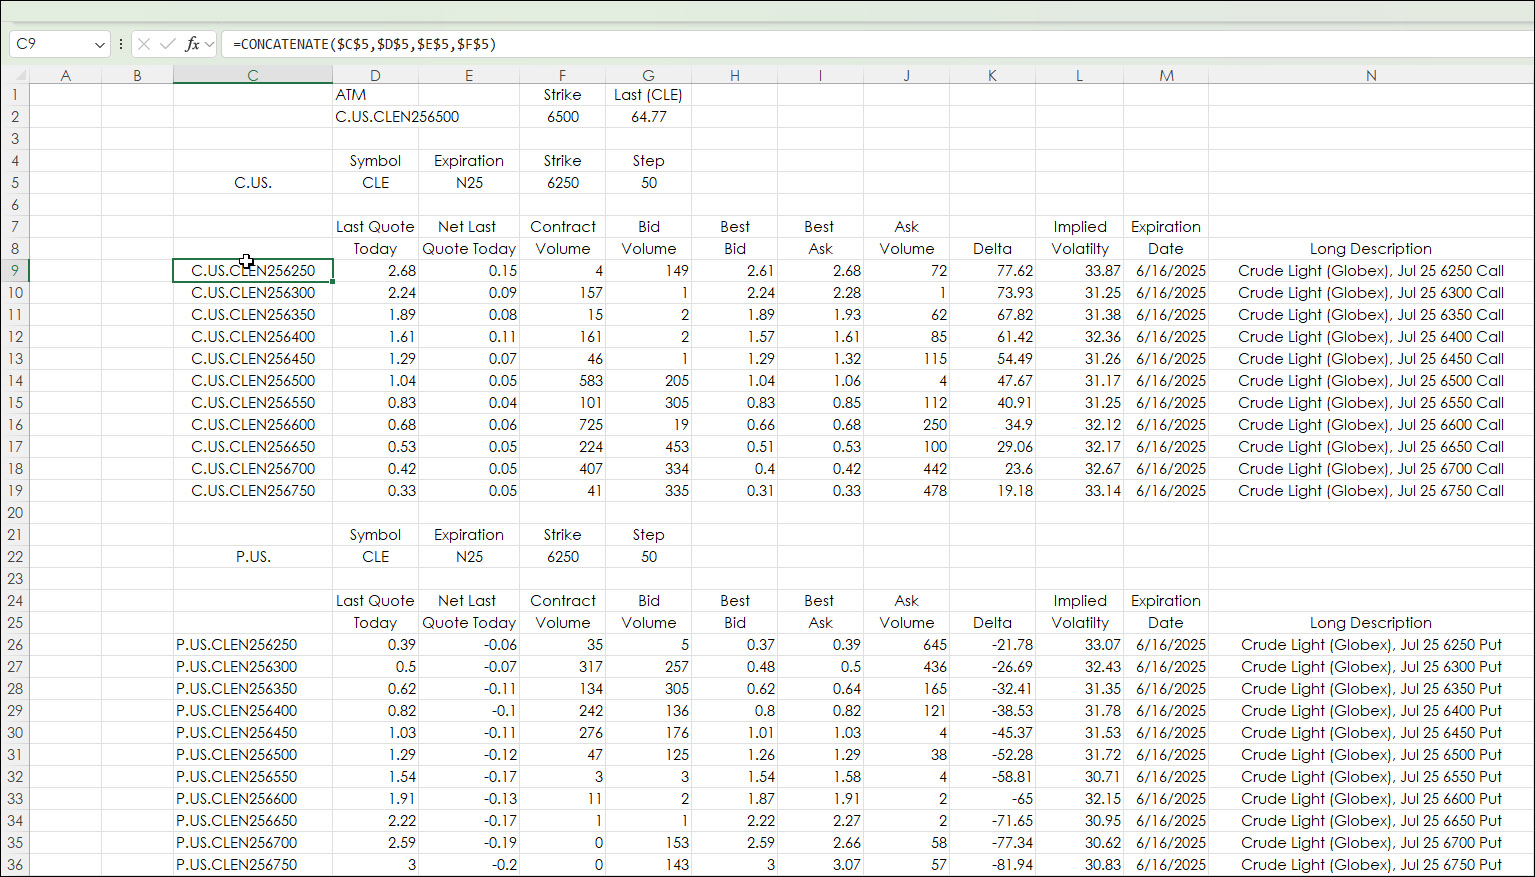Viewport: 1535px width, 877px height.
Task: Select the C.US. prefix cell
Action: tap(253, 183)
